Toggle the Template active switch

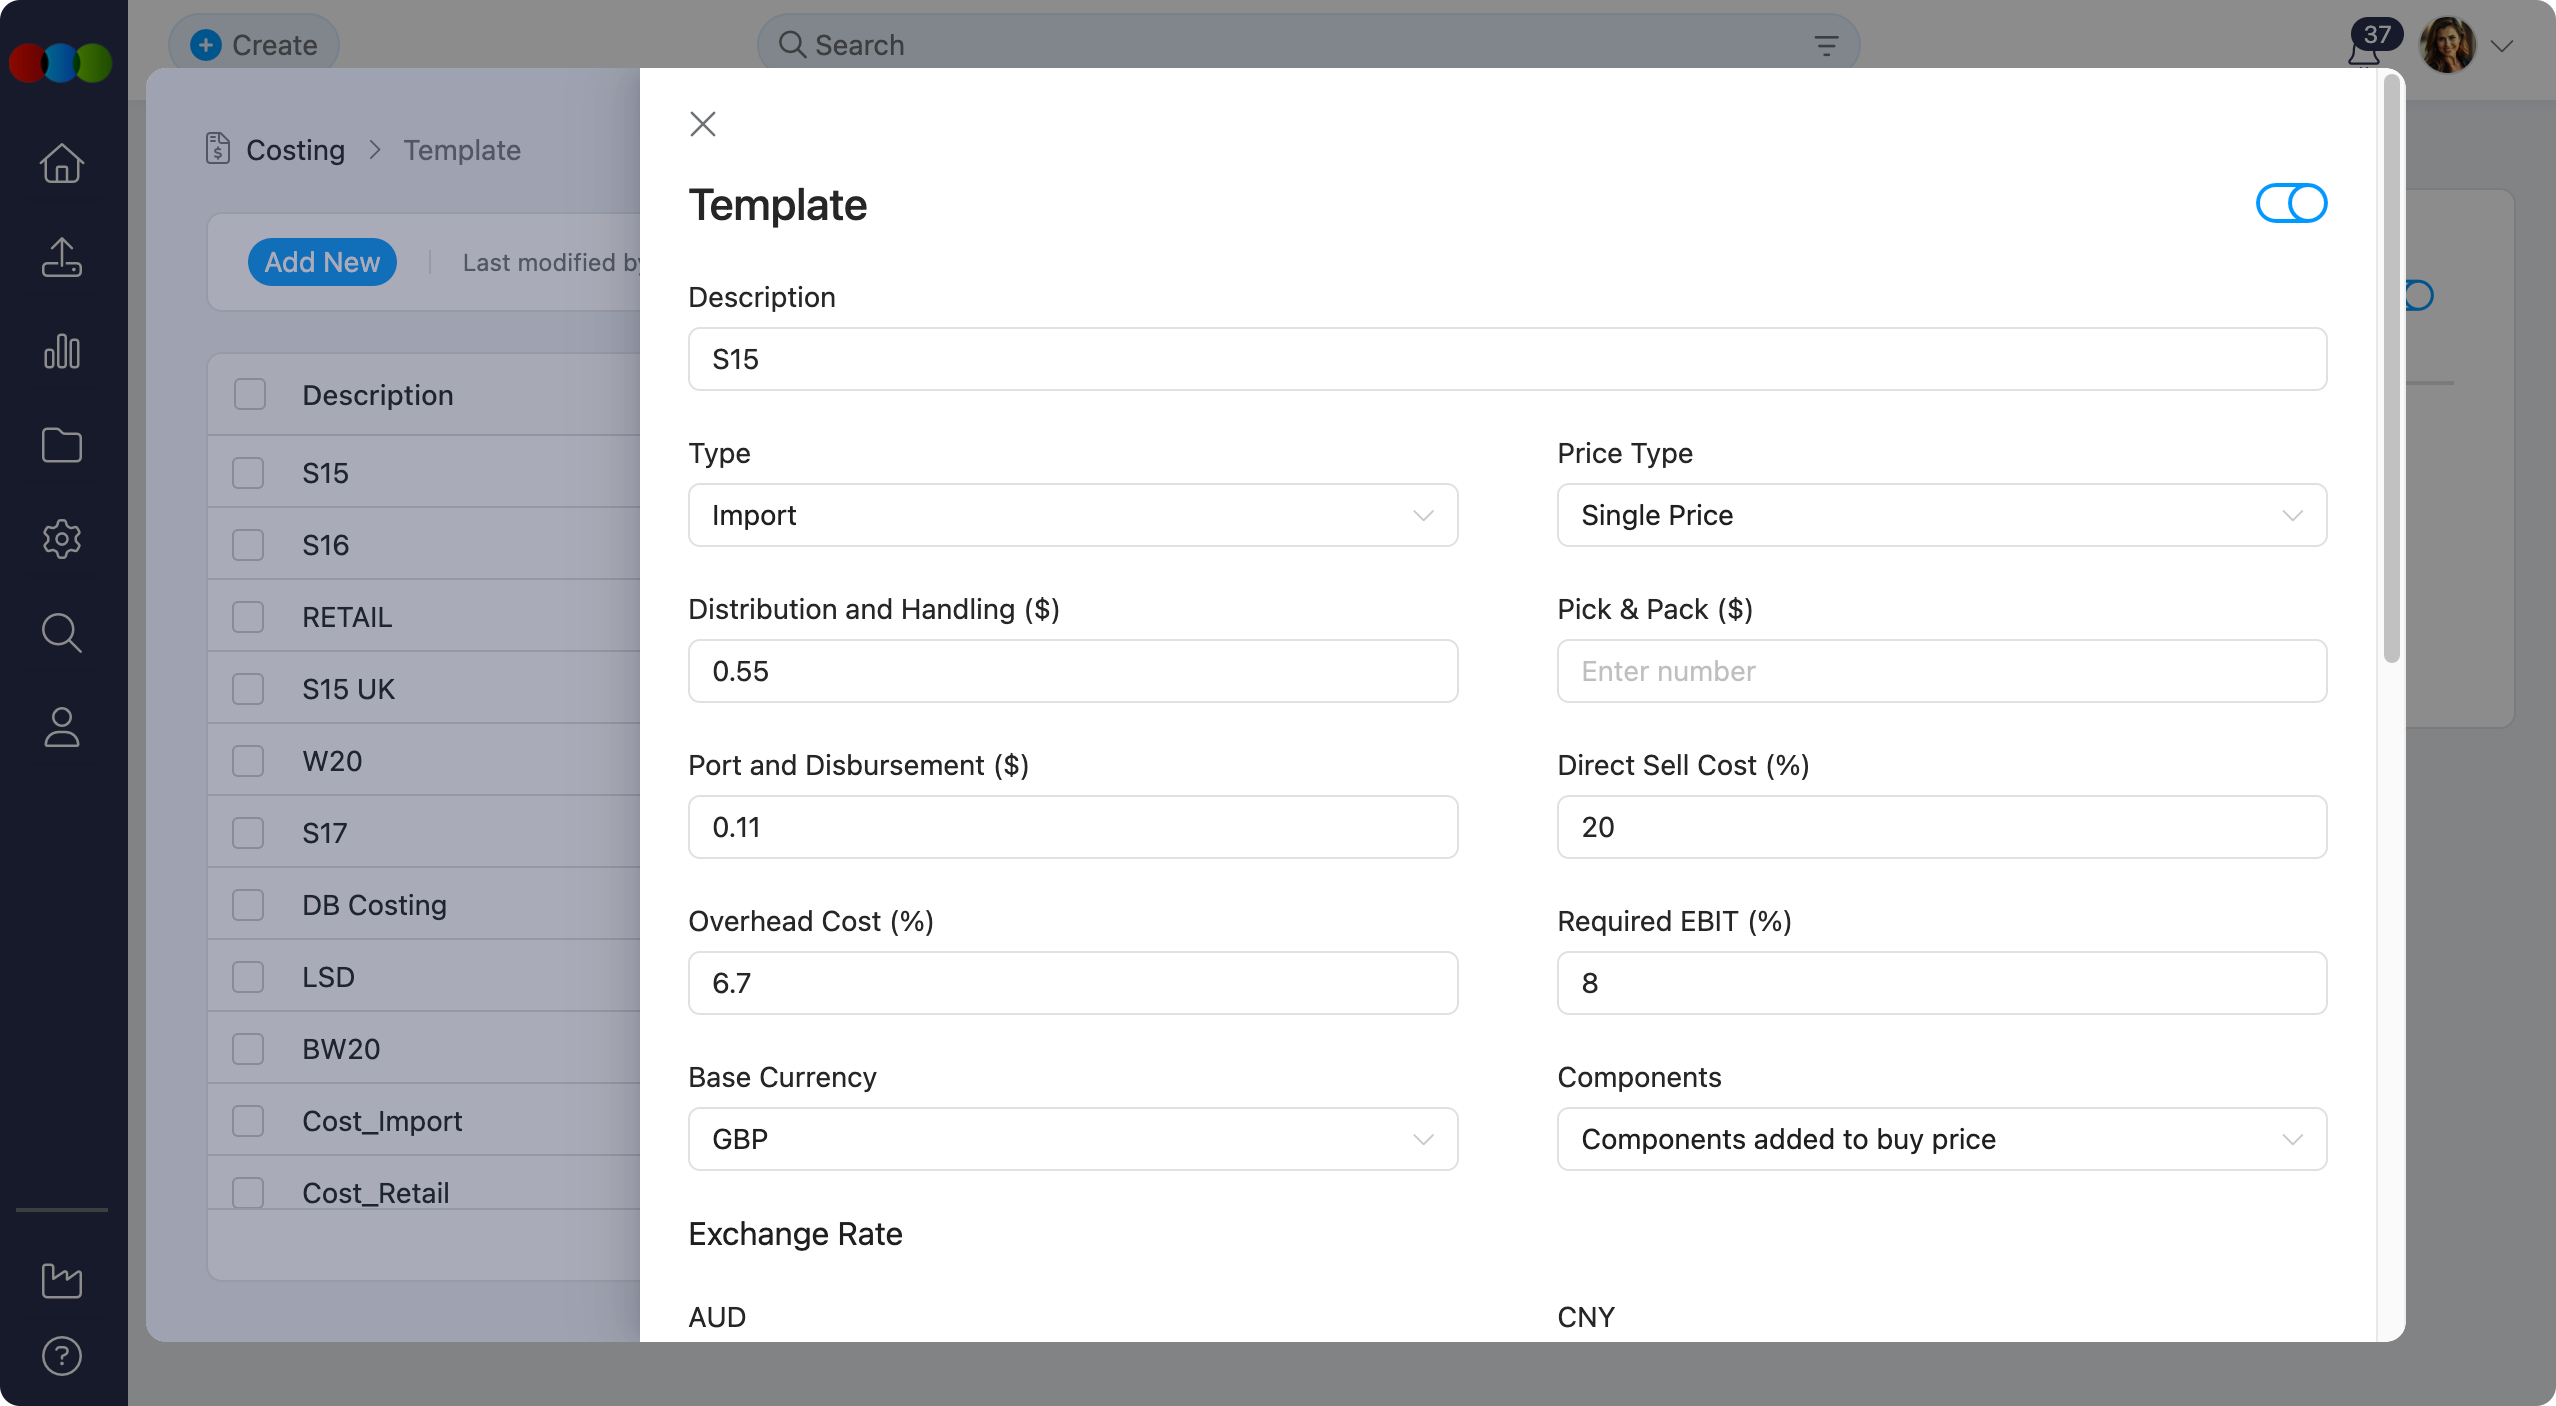click(2291, 203)
